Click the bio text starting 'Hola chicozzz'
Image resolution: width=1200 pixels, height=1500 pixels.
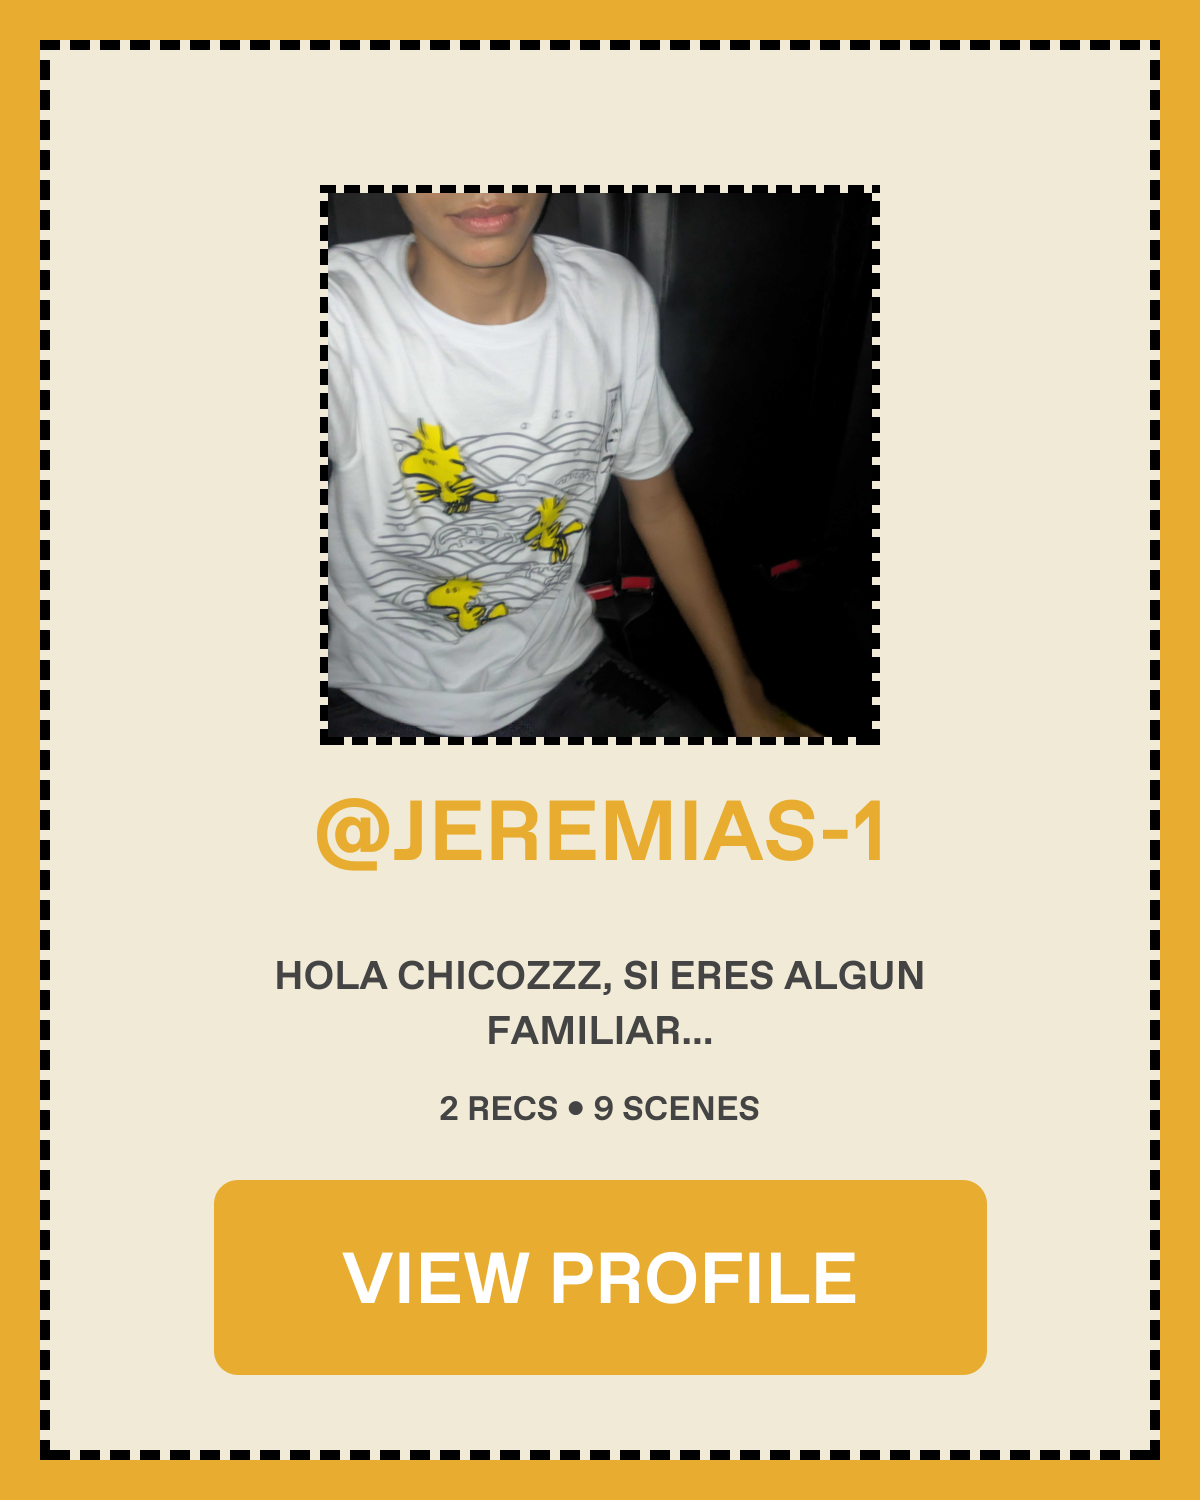pos(600,1003)
